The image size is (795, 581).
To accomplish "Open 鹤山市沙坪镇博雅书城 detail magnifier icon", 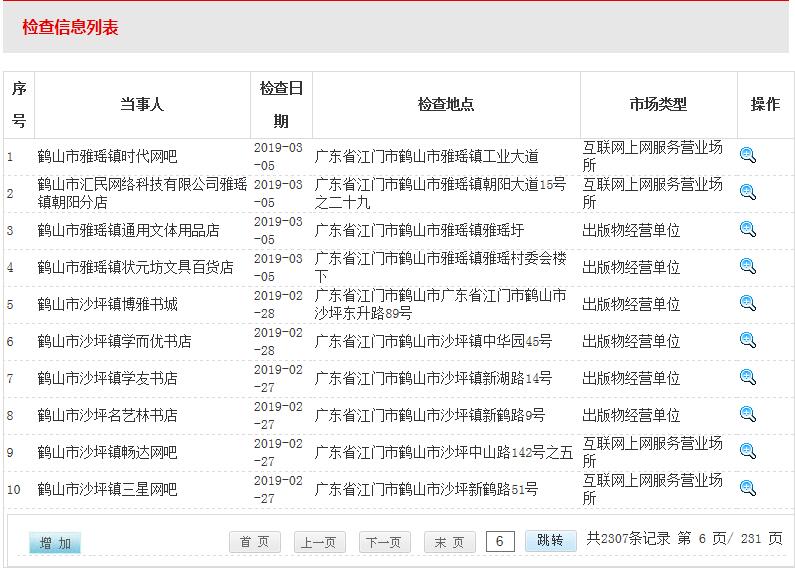I will [748, 303].
